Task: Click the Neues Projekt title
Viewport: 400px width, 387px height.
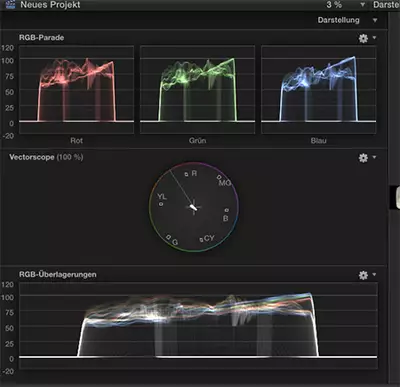Action: (x=50, y=5)
